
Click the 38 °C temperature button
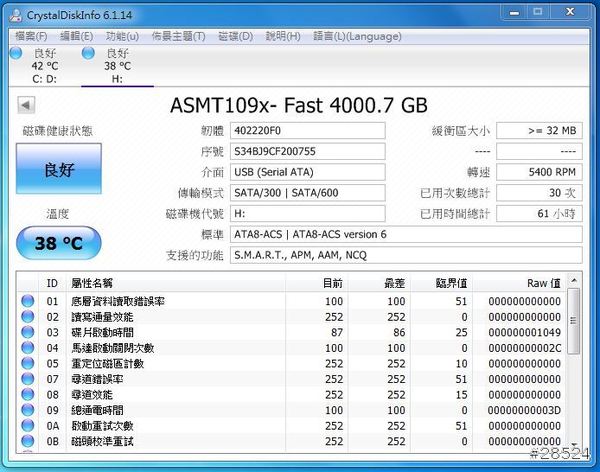(x=59, y=243)
